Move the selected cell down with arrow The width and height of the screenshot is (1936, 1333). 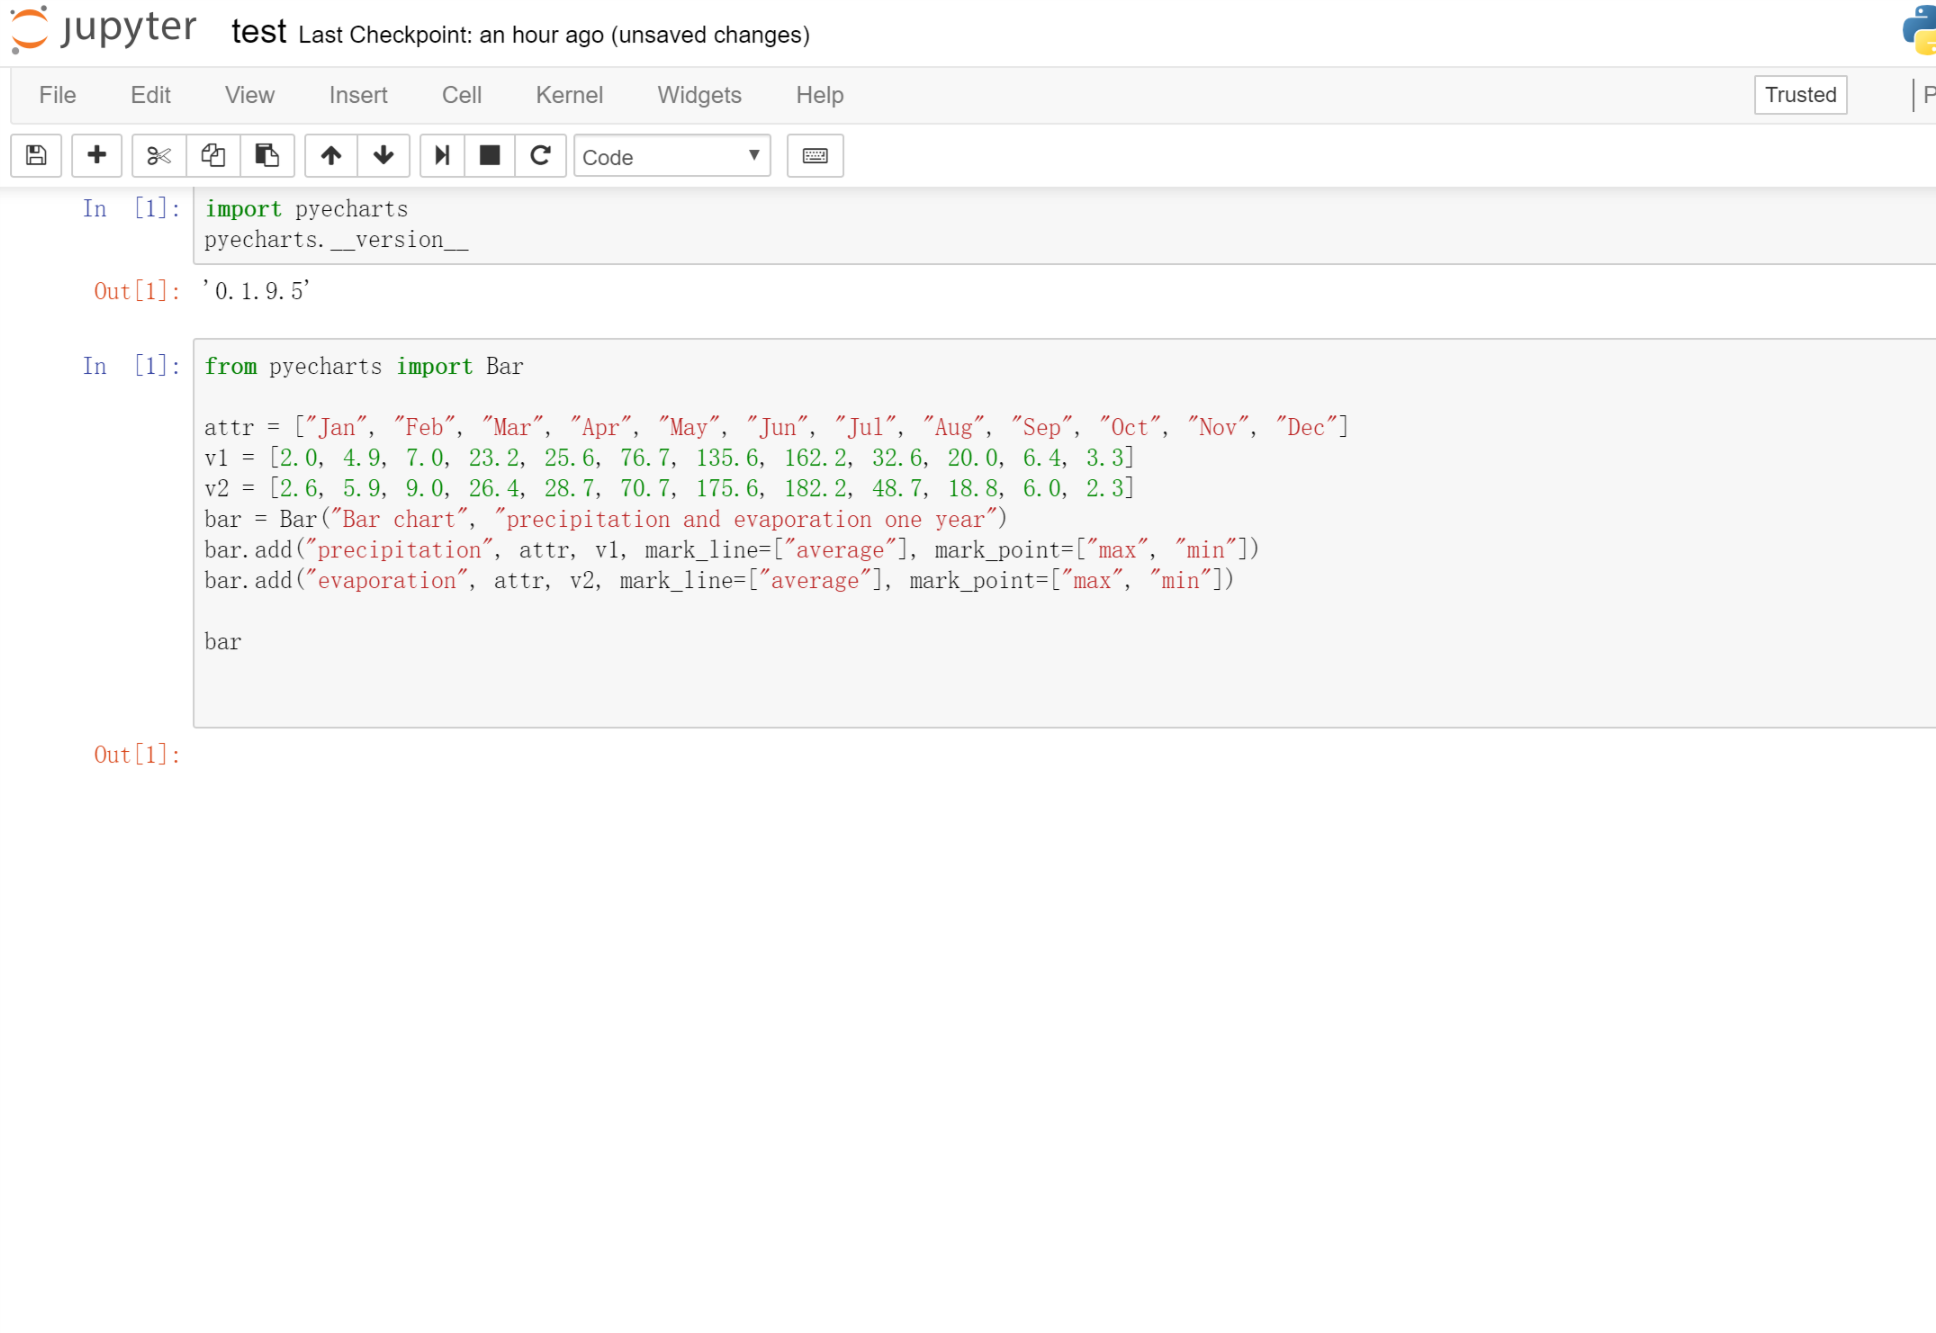(x=383, y=156)
